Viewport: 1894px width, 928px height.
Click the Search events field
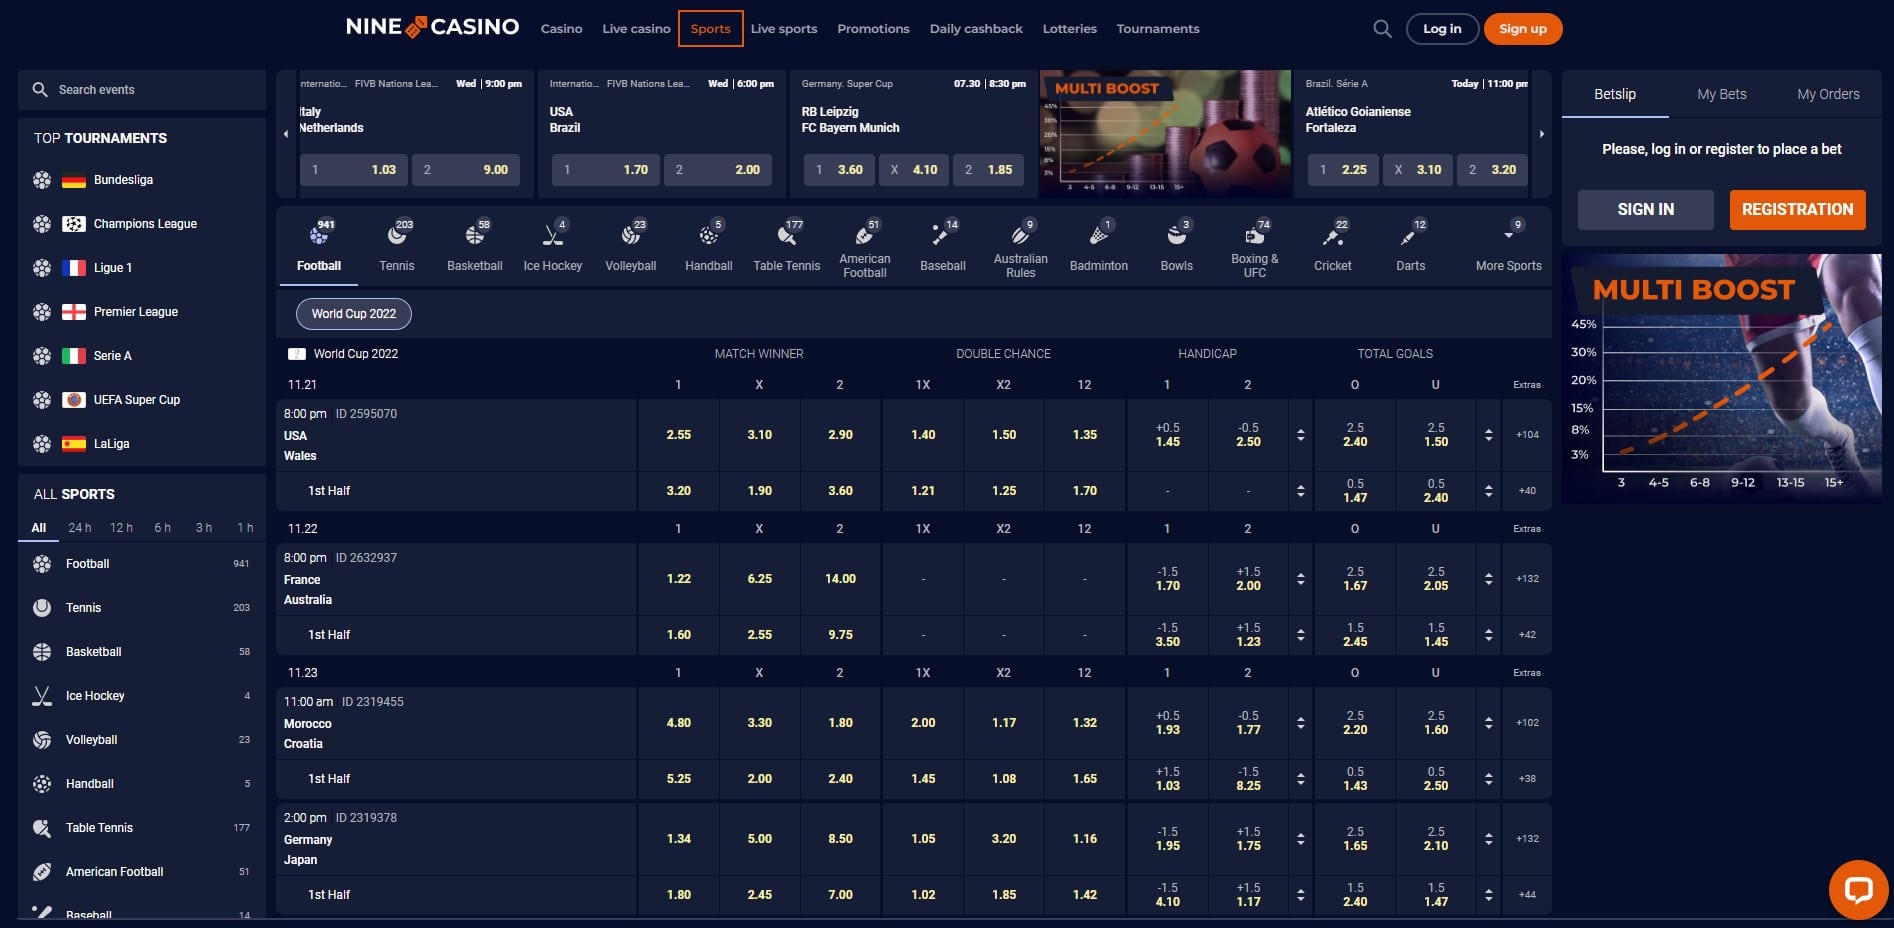click(142, 90)
